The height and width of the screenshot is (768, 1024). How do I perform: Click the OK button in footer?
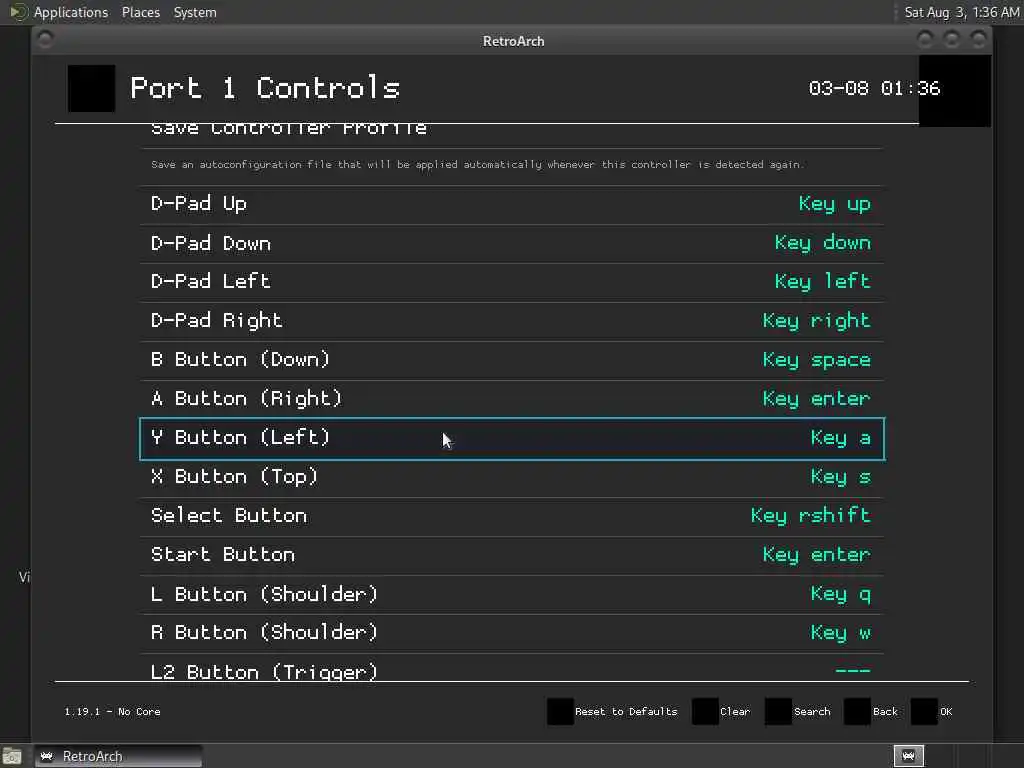[x=932, y=711]
